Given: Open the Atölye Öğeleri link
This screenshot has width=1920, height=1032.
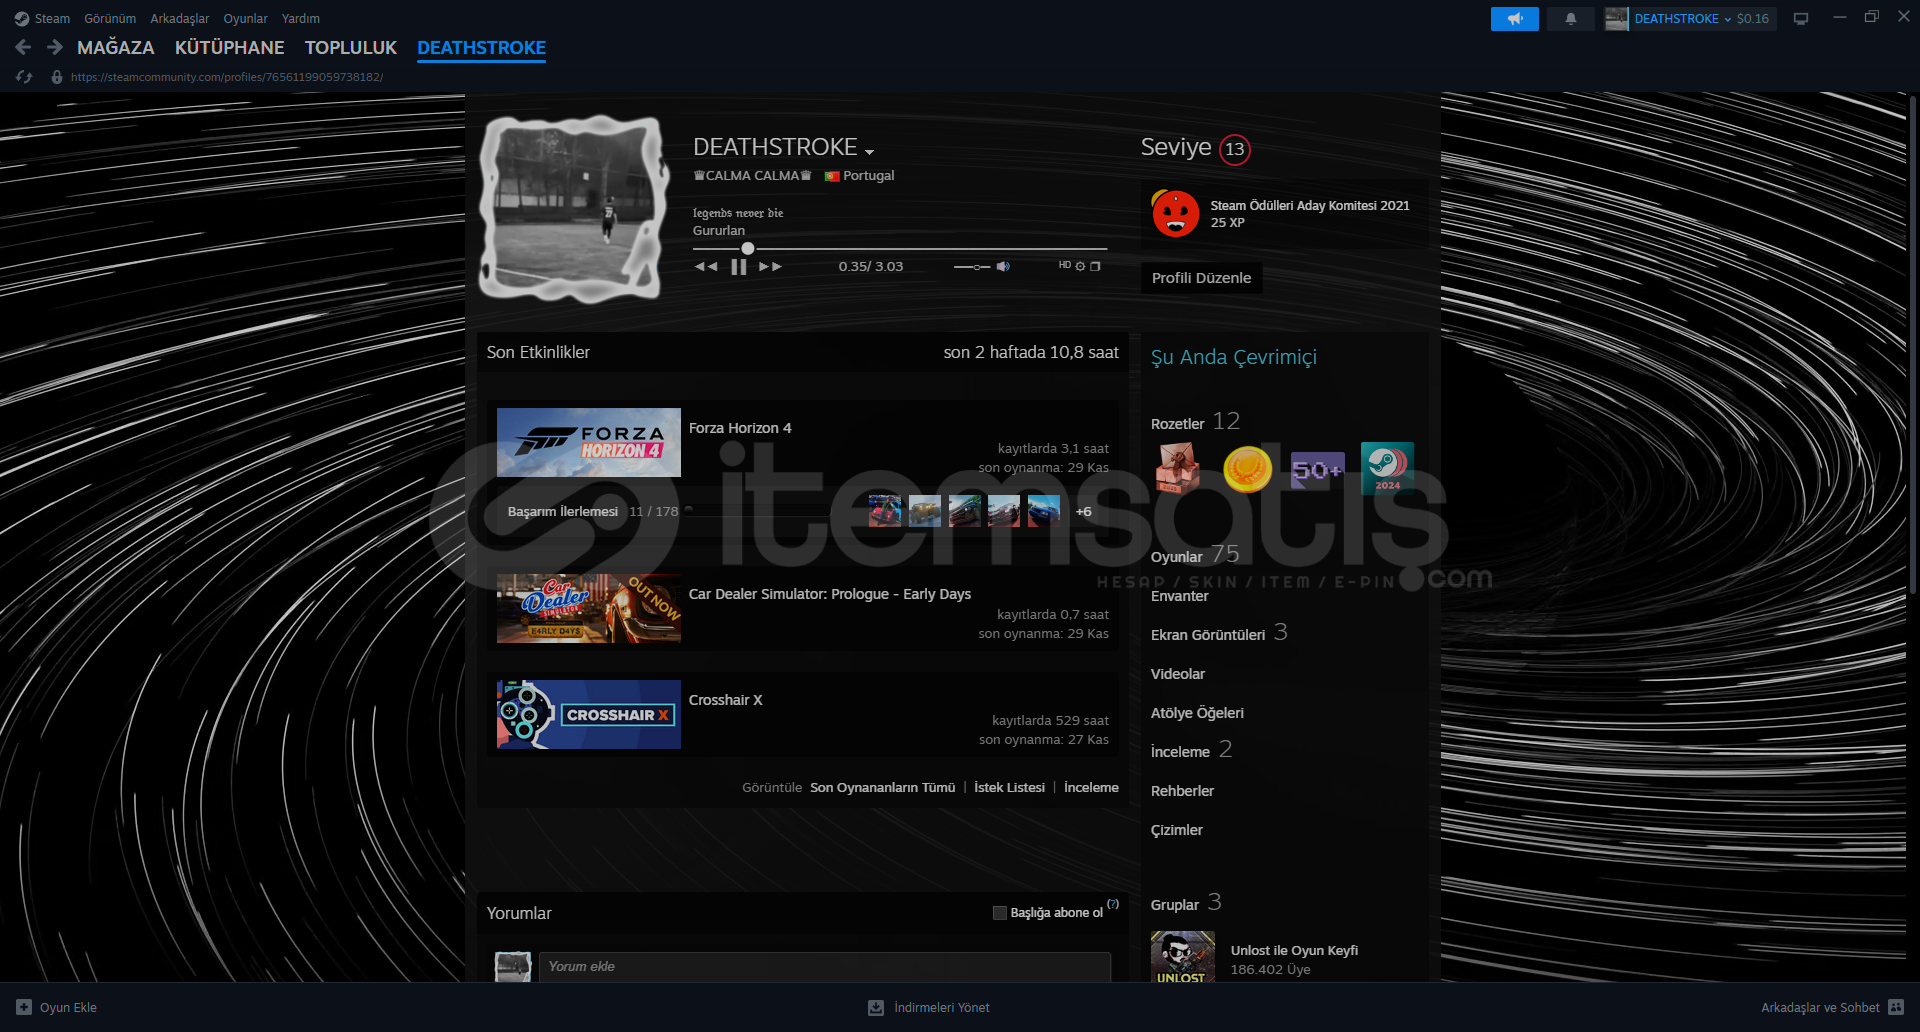Looking at the screenshot, I should coord(1197,713).
